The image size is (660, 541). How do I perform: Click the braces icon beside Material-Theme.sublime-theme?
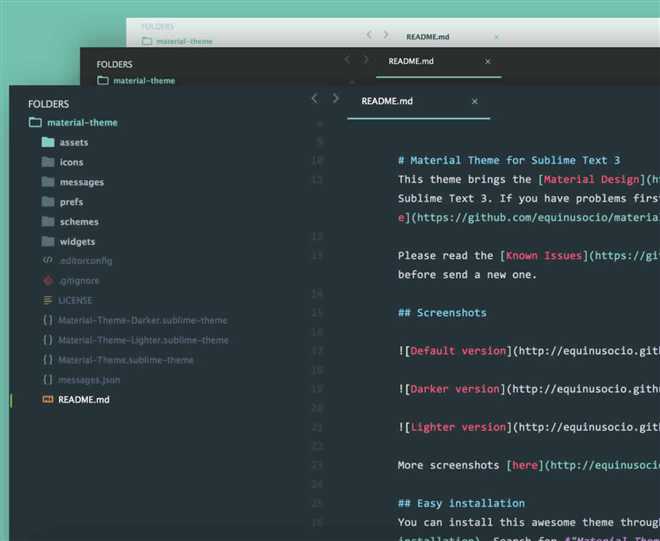click(48, 360)
